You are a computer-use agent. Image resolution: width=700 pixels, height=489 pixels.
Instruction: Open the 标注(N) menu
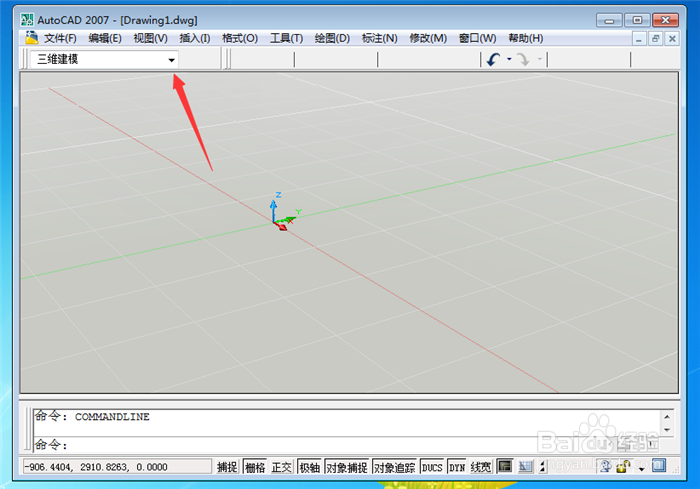click(379, 38)
